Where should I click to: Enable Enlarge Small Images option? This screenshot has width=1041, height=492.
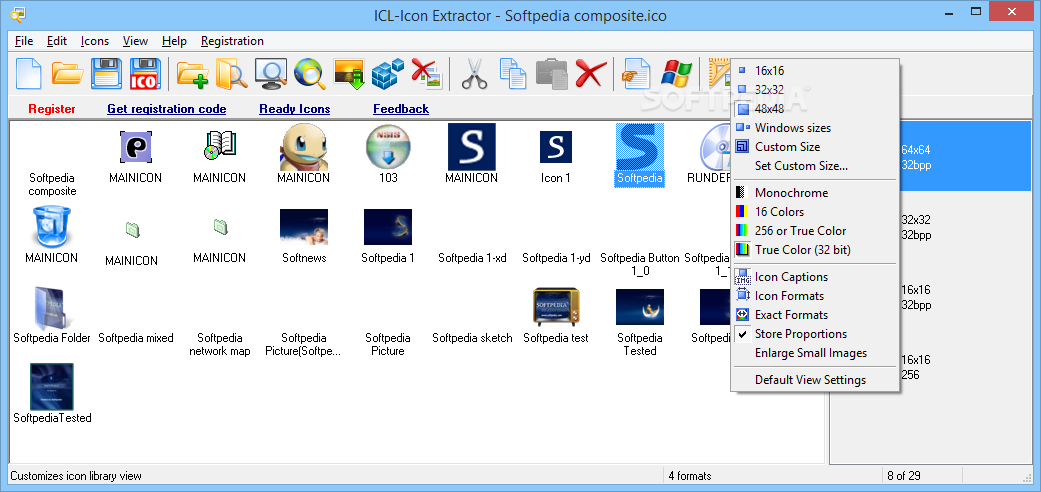click(x=815, y=353)
